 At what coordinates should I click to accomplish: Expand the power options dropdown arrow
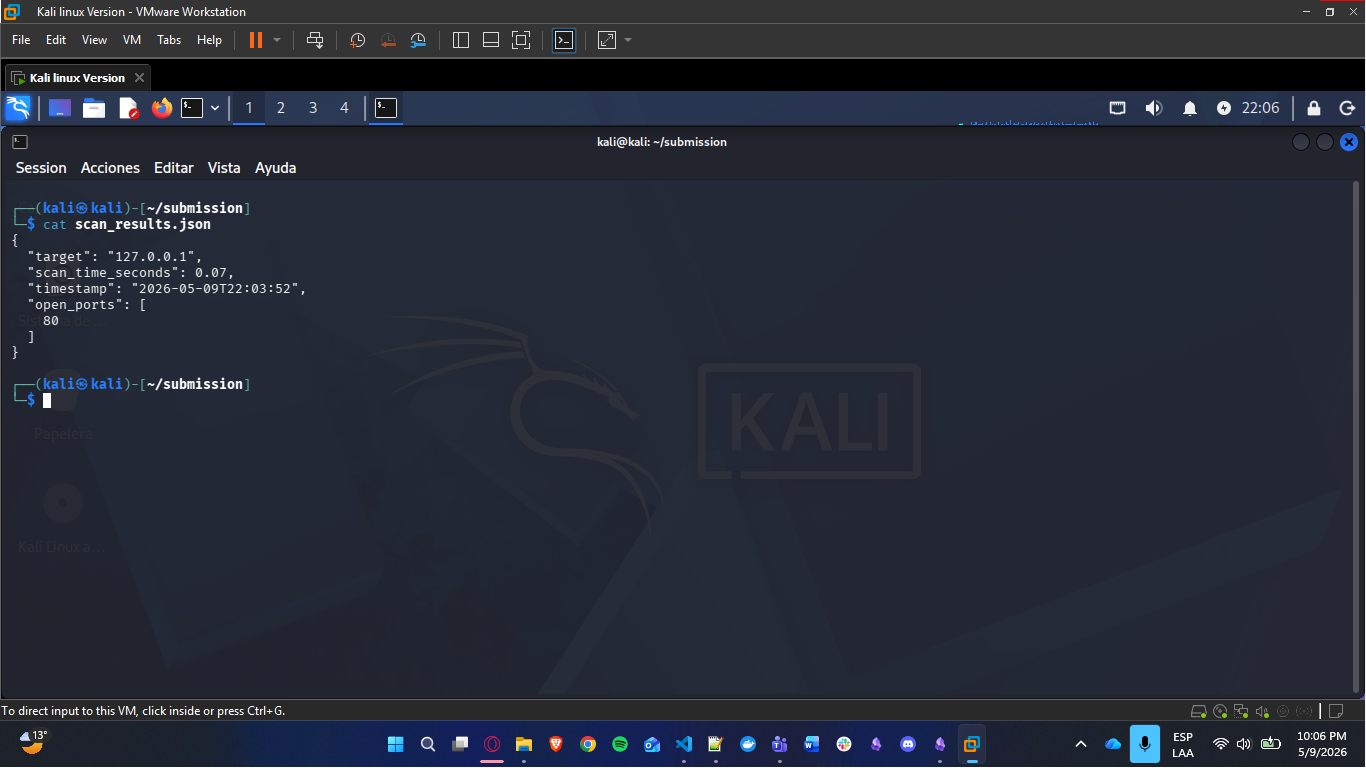point(277,40)
